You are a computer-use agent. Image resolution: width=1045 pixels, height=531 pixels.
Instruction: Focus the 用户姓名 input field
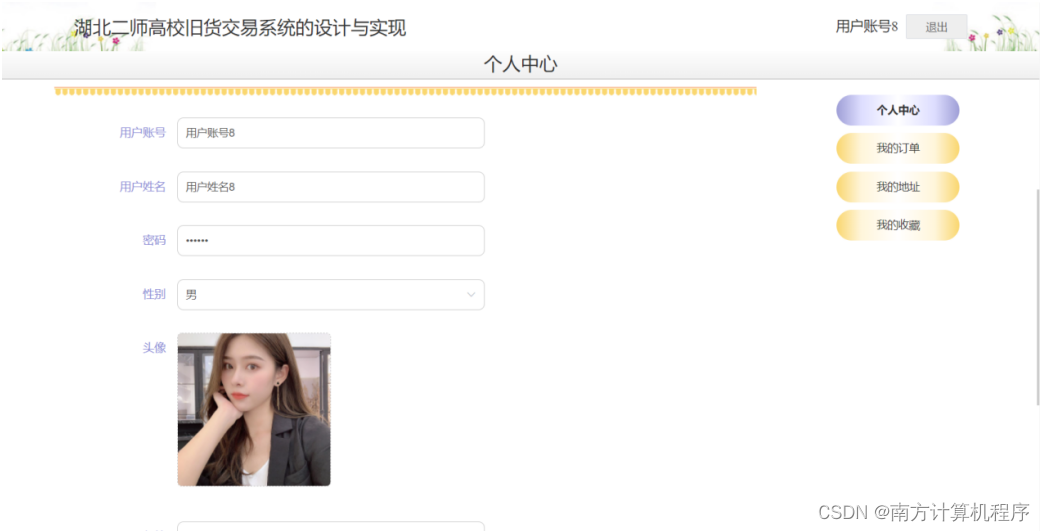tap(331, 187)
